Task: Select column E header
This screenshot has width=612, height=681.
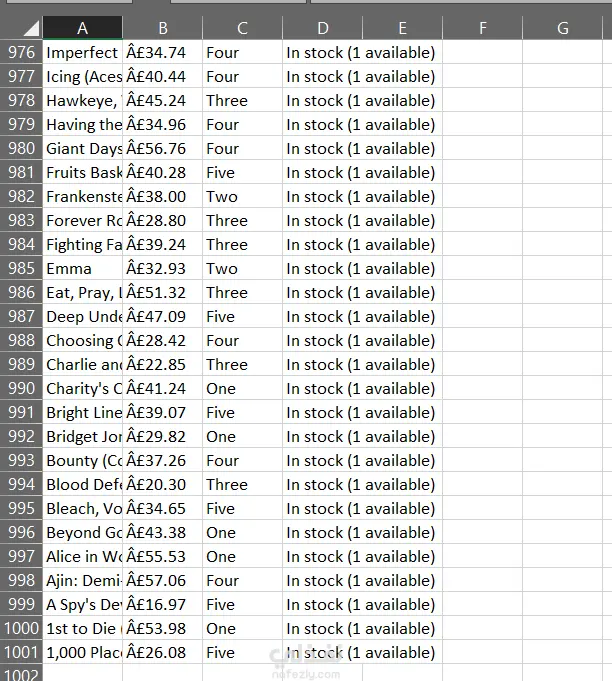Action: point(402,28)
